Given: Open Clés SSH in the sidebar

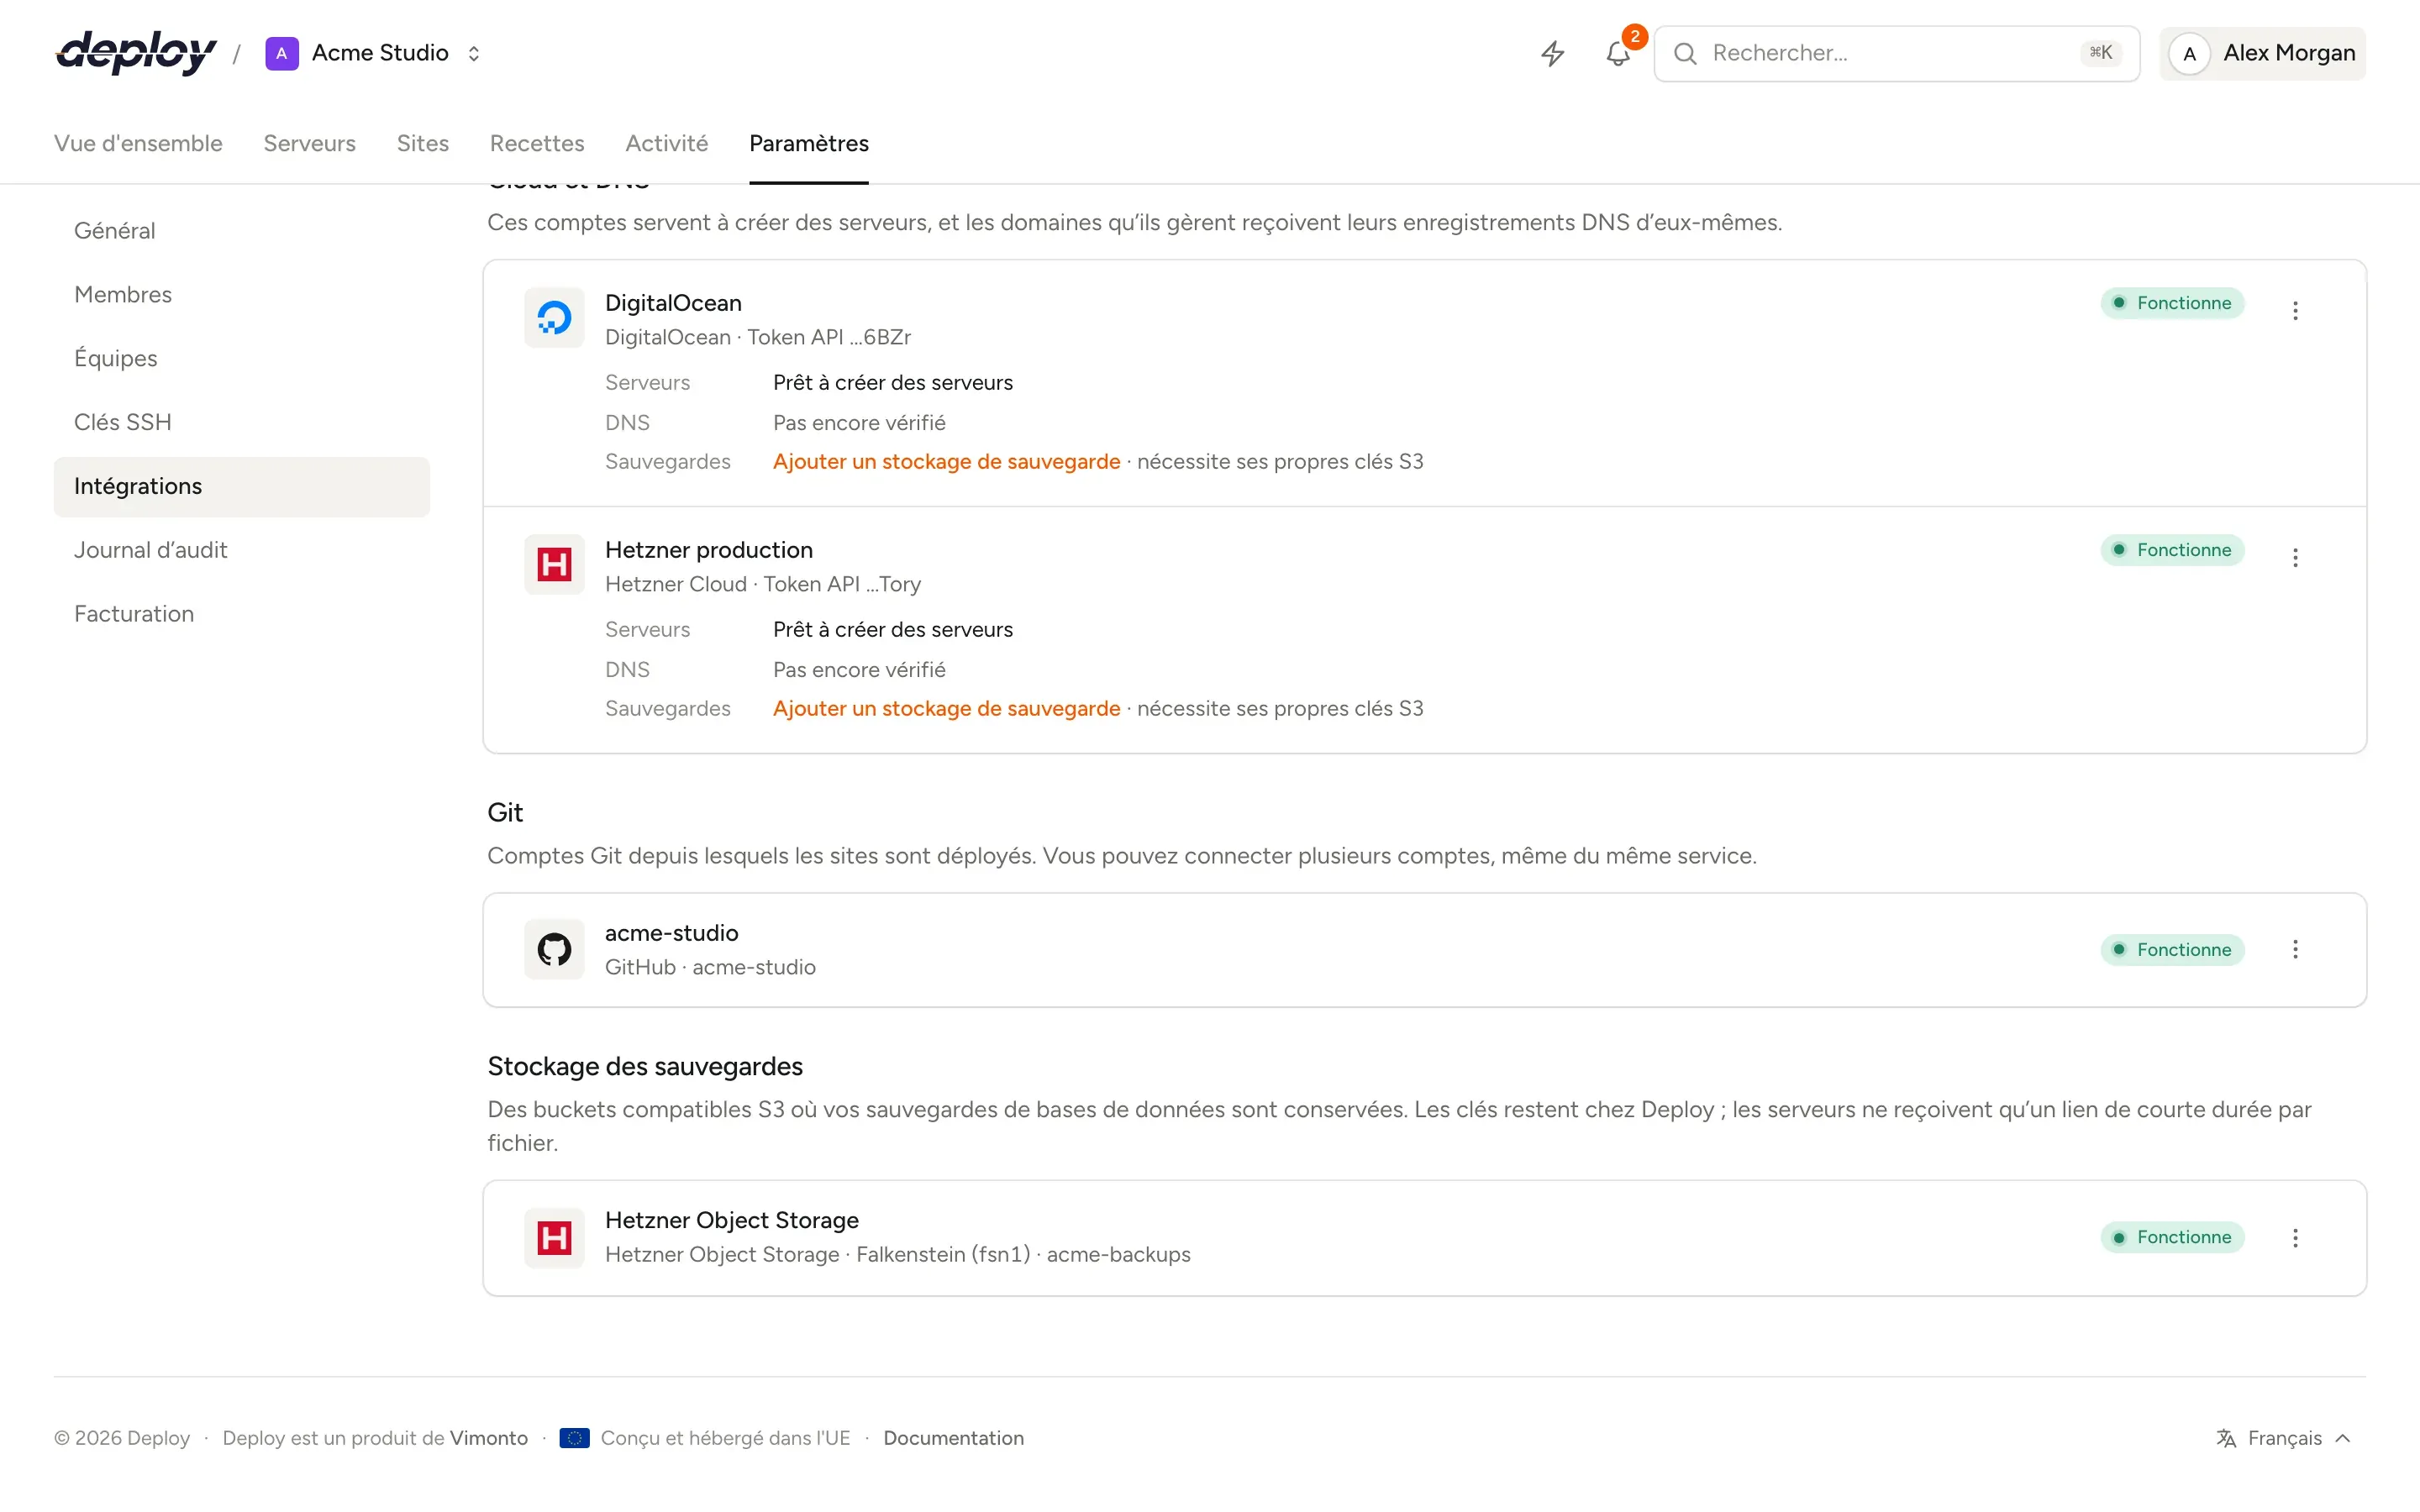Looking at the screenshot, I should pyautogui.click(x=242, y=423).
